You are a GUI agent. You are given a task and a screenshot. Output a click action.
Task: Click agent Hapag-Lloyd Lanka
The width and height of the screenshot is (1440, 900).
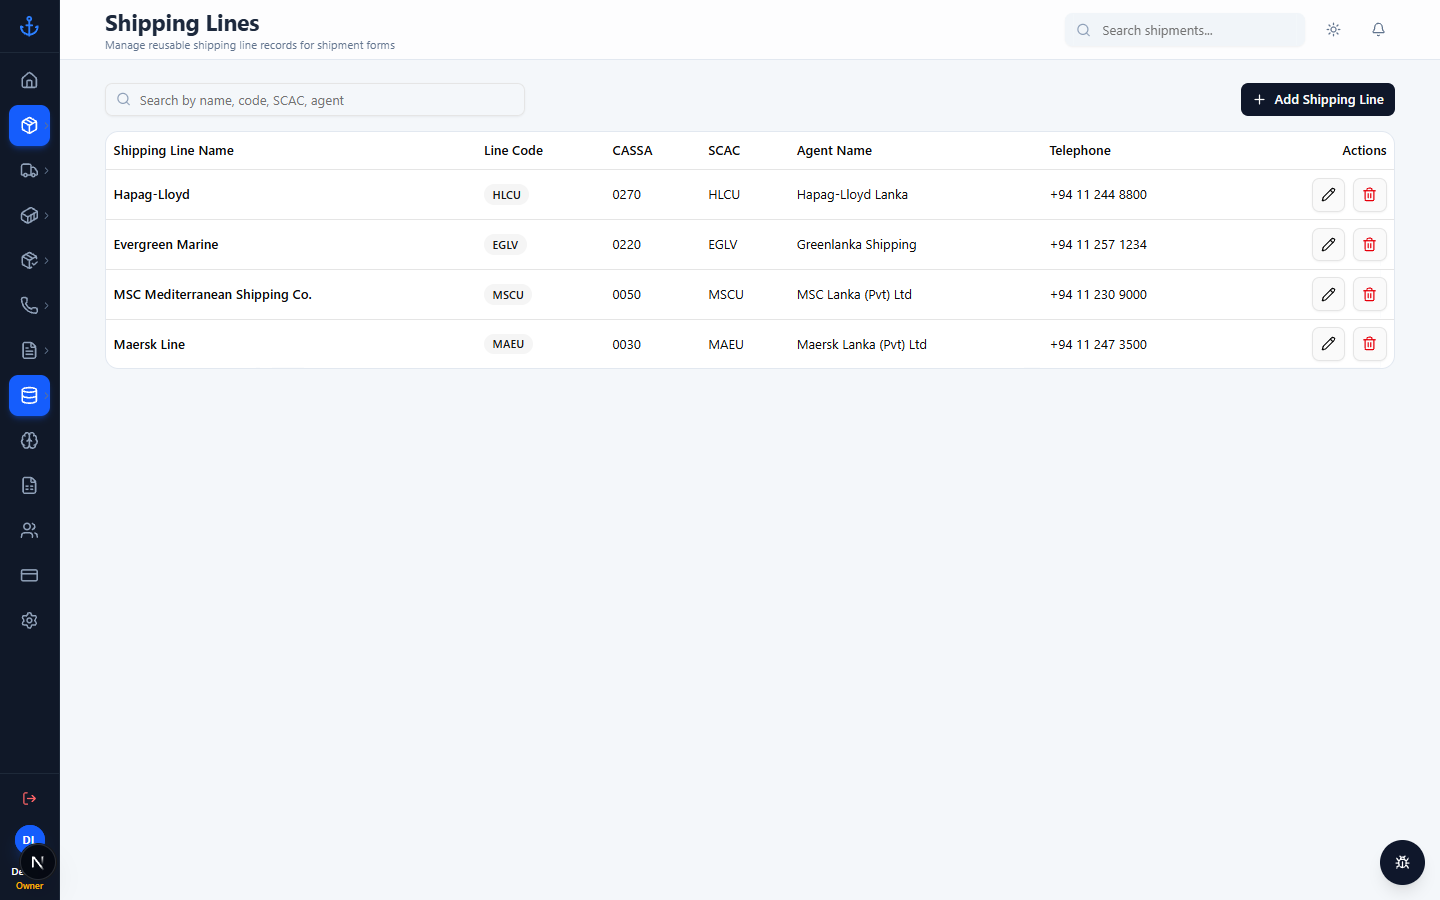[852, 195]
